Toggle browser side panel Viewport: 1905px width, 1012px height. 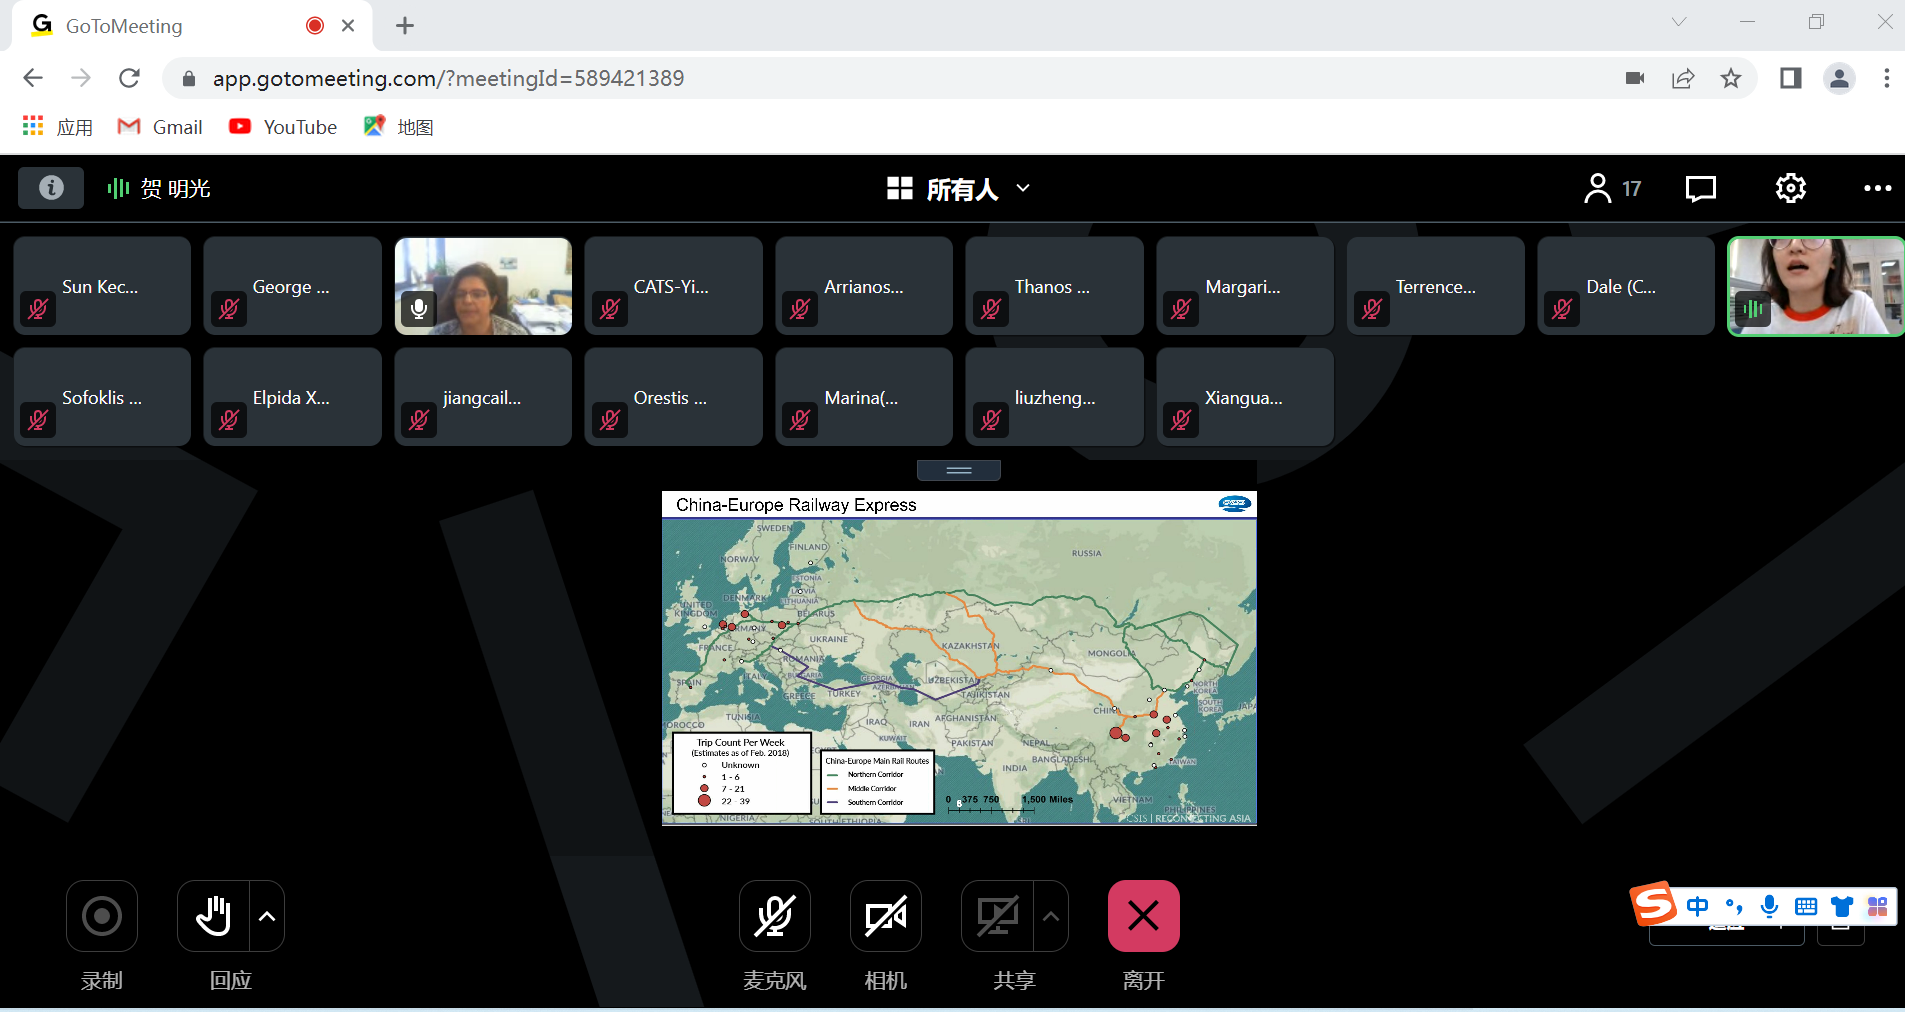point(1790,78)
